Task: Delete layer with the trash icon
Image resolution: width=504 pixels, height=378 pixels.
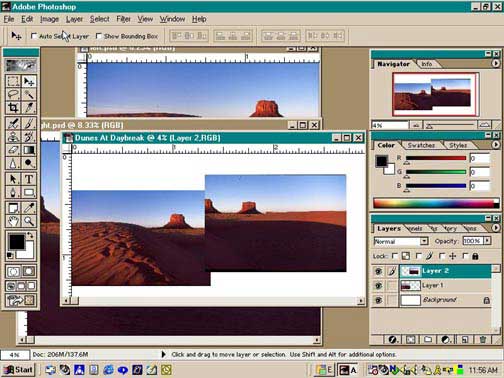Action: click(x=482, y=340)
